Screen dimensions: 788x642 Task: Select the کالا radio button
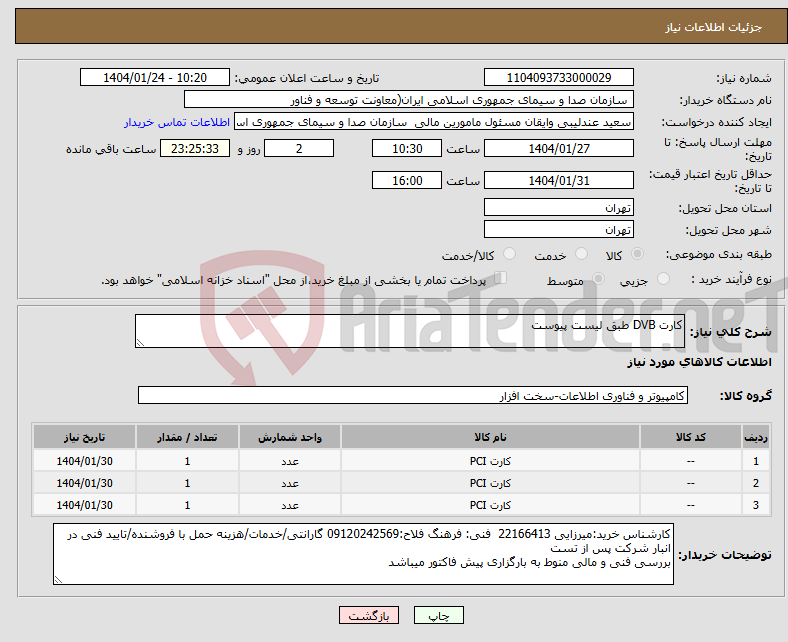pos(637,254)
